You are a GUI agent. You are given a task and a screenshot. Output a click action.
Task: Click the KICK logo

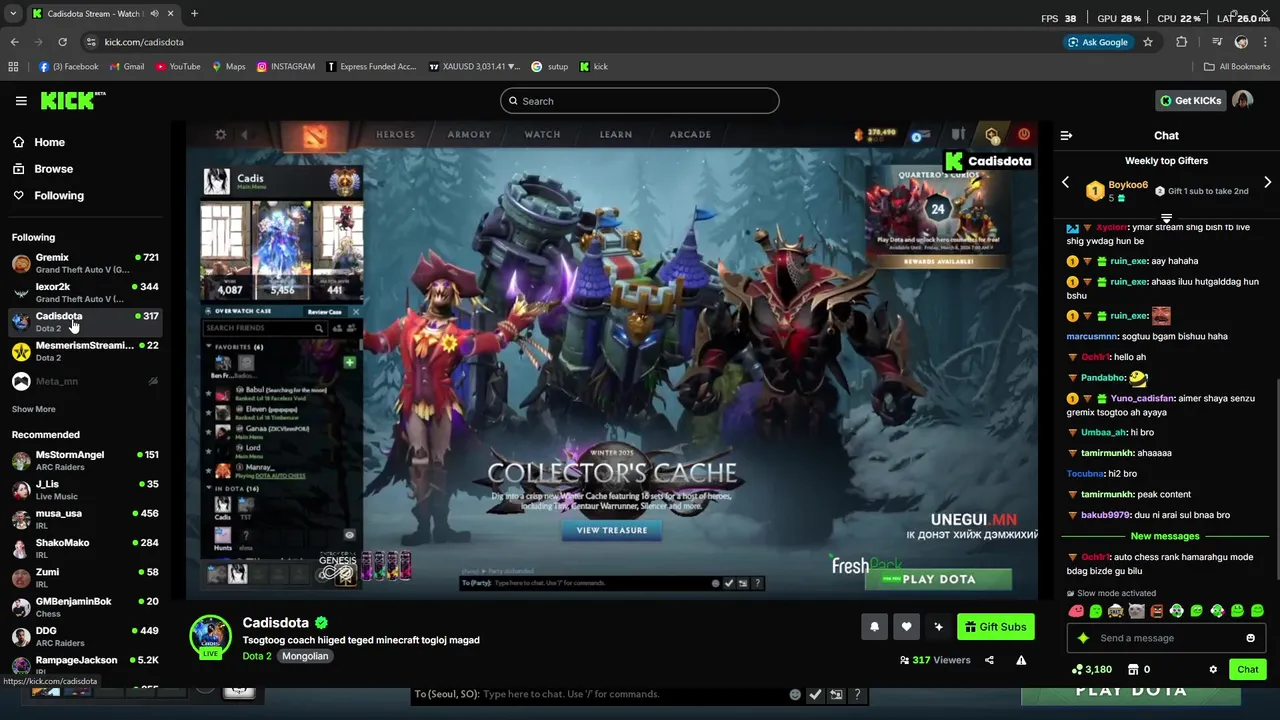tap(72, 100)
